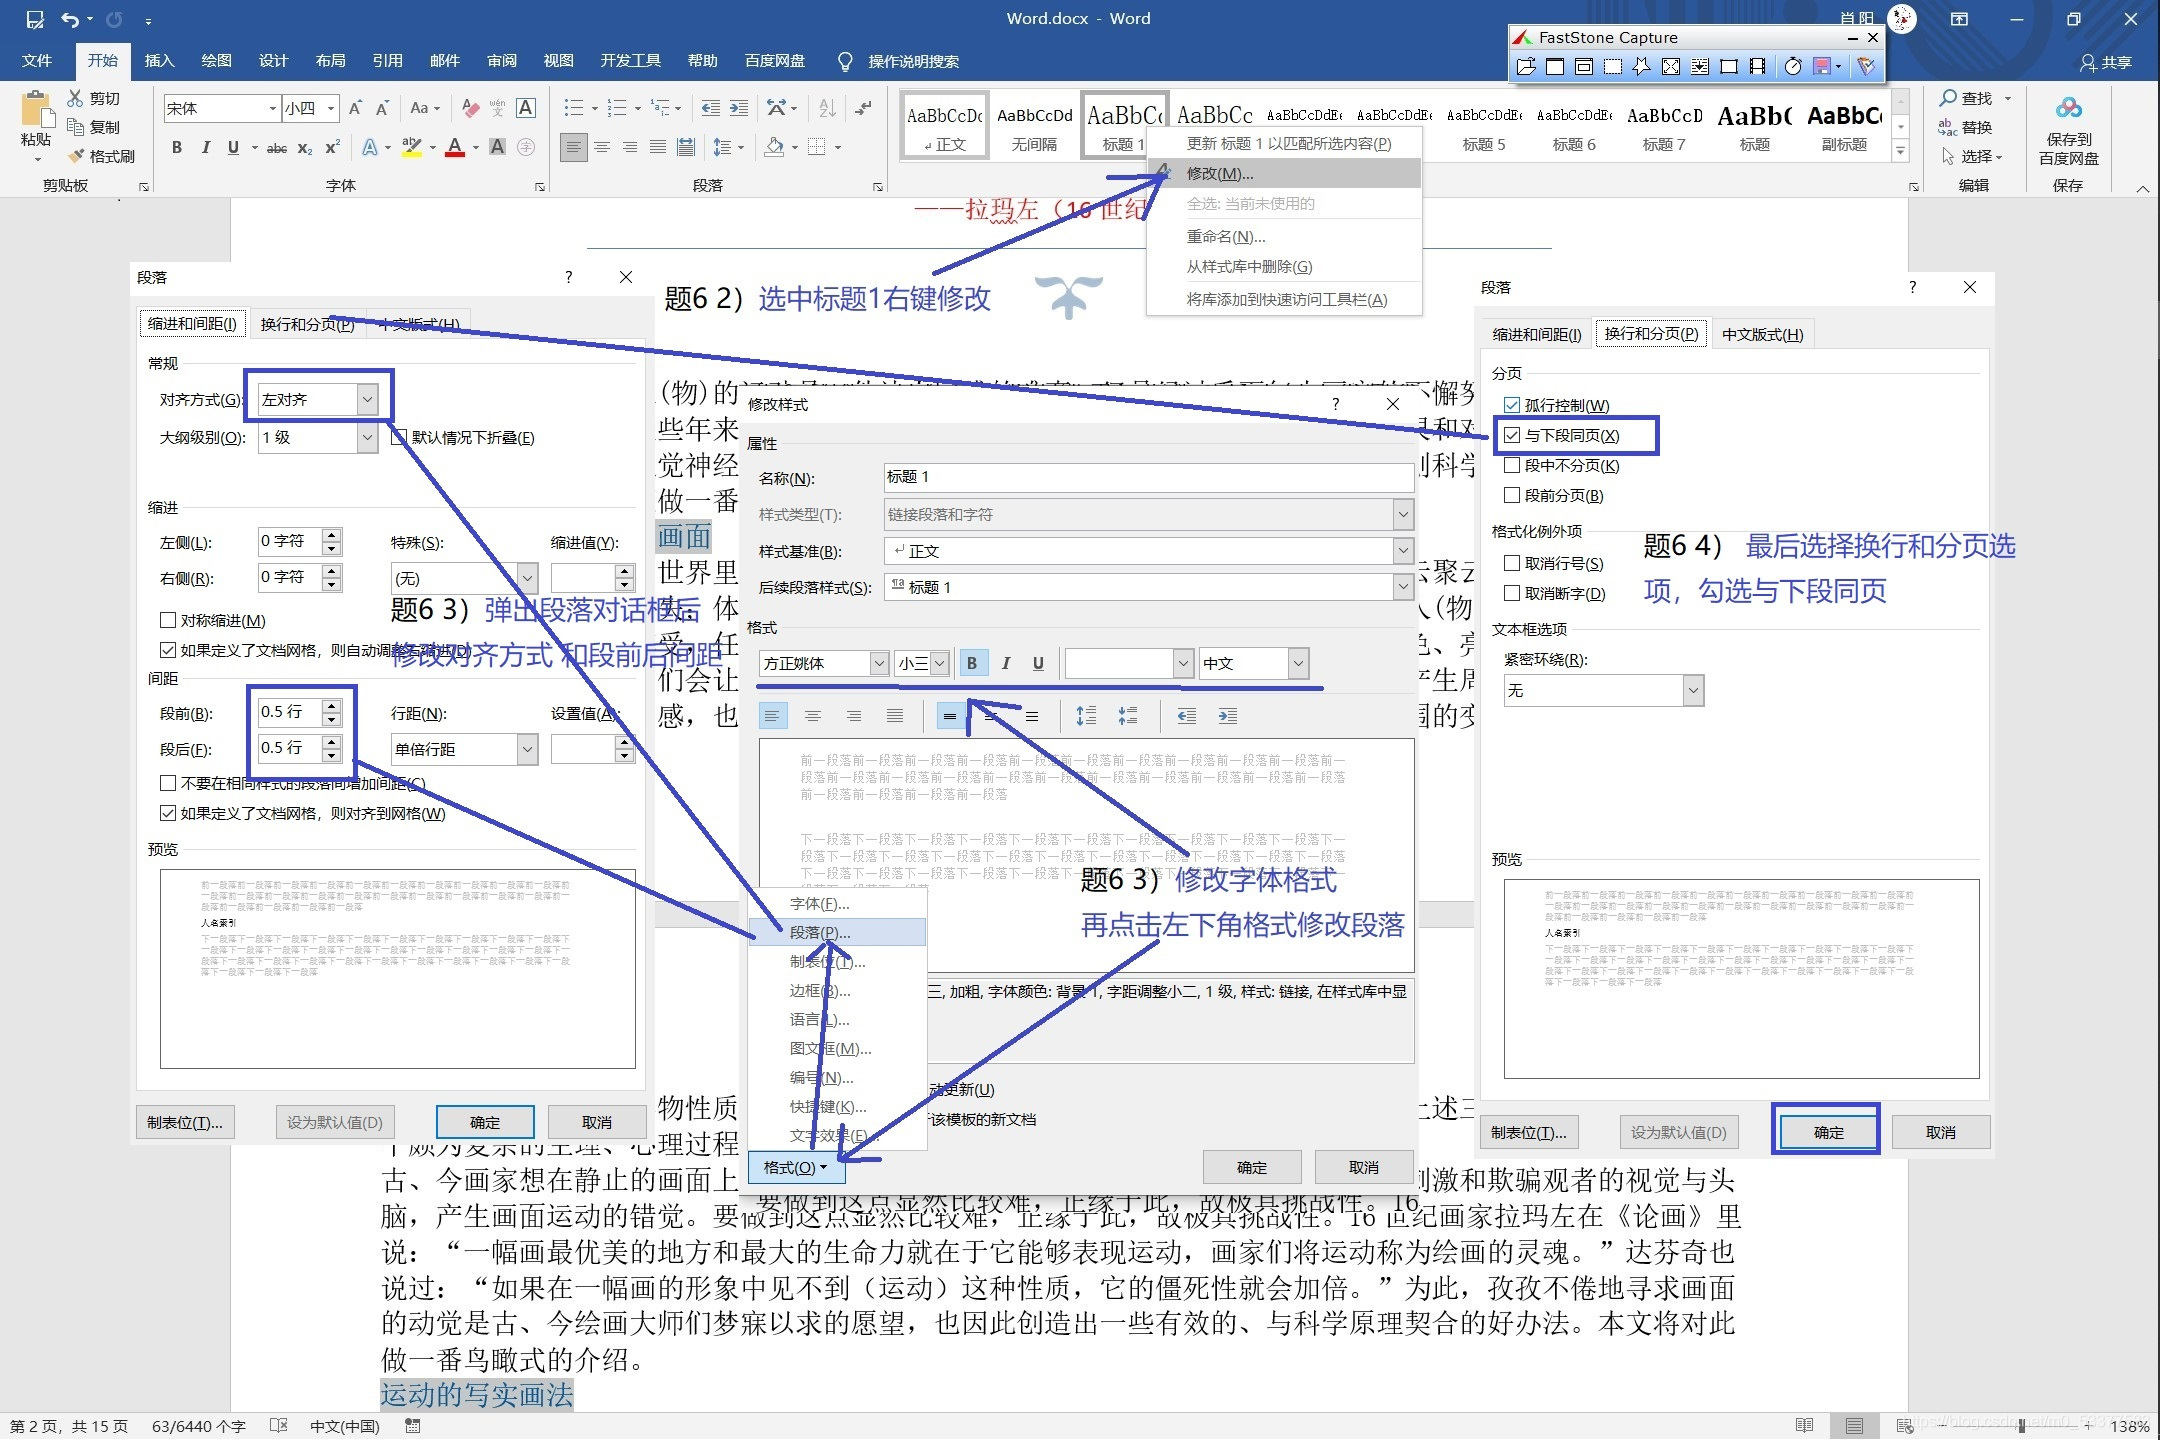The width and height of the screenshot is (2160, 1440).
Task: Toggle Italic in the ribbon font group
Action: pyautogui.click(x=205, y=147)
